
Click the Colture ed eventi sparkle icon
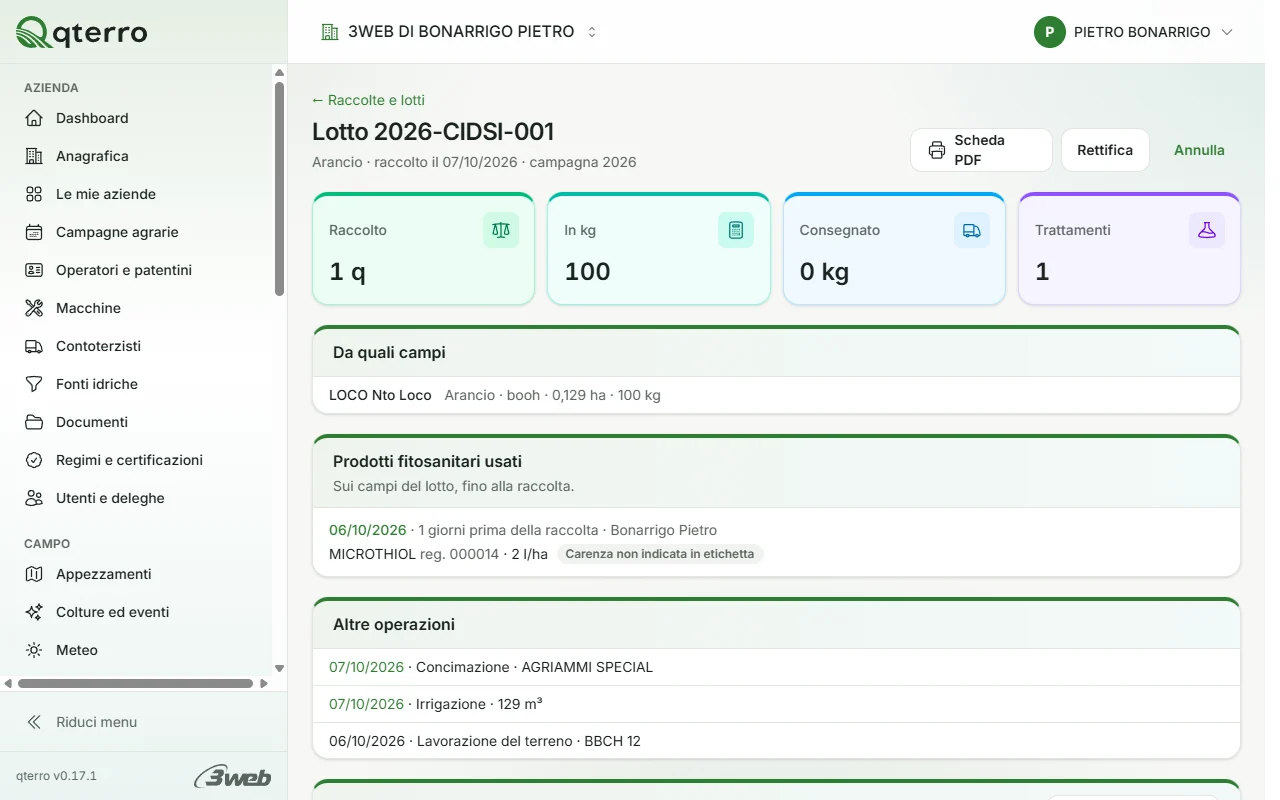(x=34, y=612)
